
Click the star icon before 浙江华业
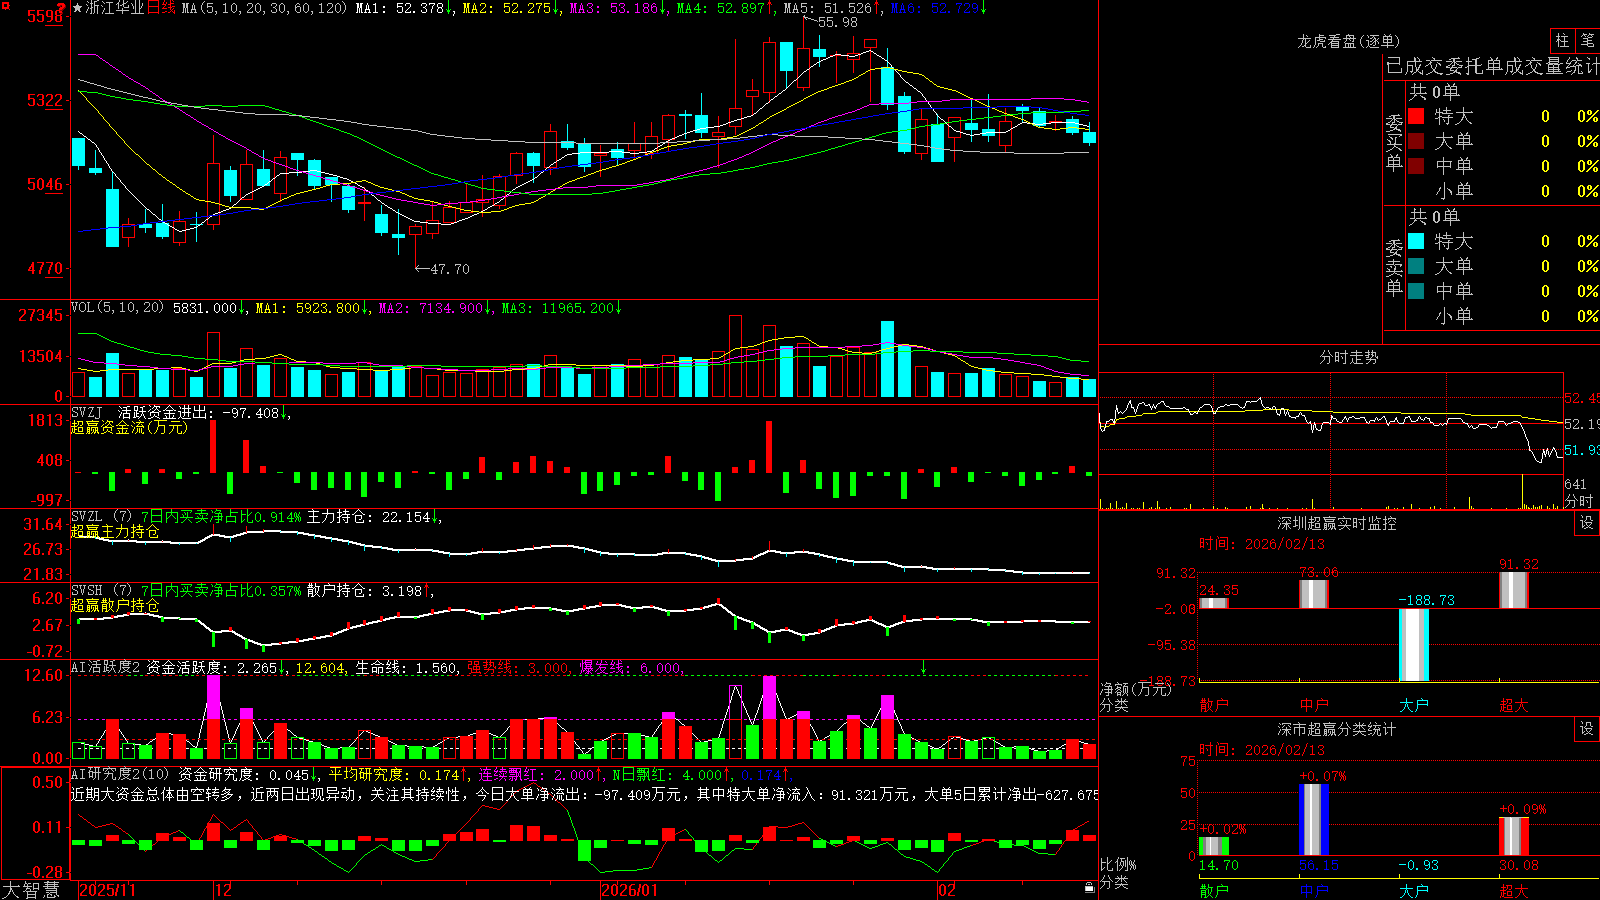point(78,8)
